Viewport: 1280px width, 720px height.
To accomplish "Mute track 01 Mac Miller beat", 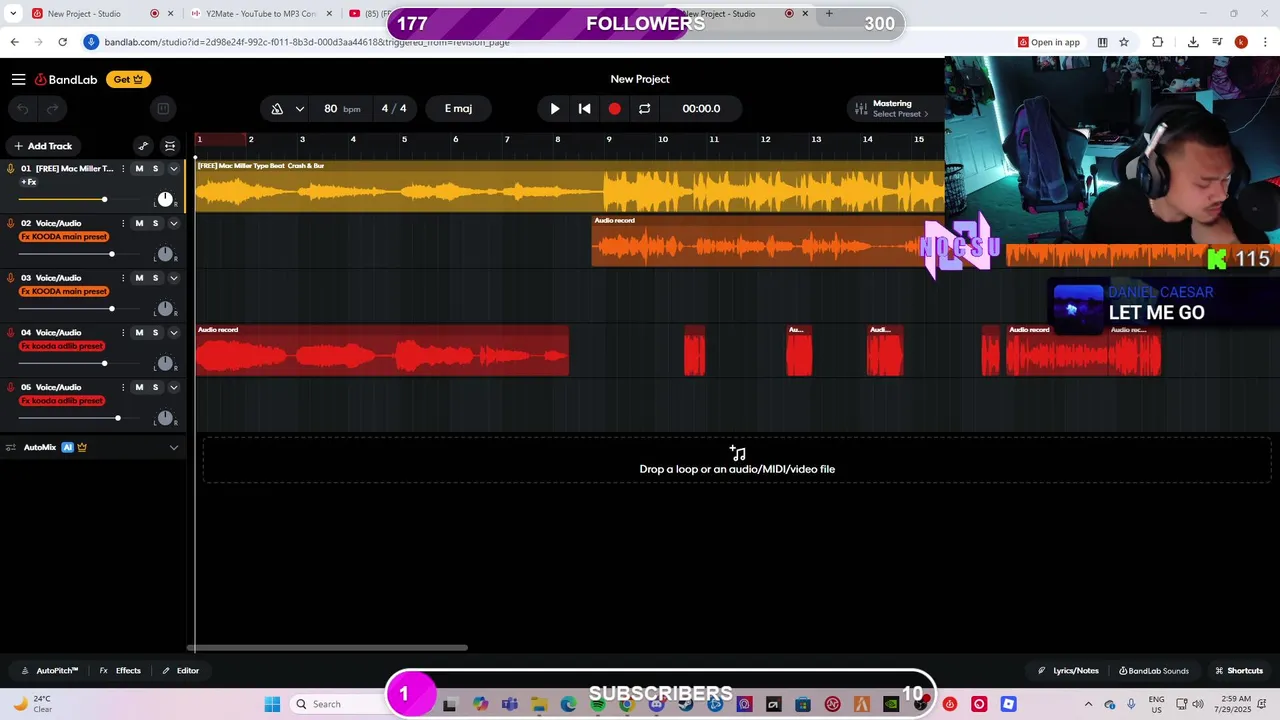I will coord(139,169).
